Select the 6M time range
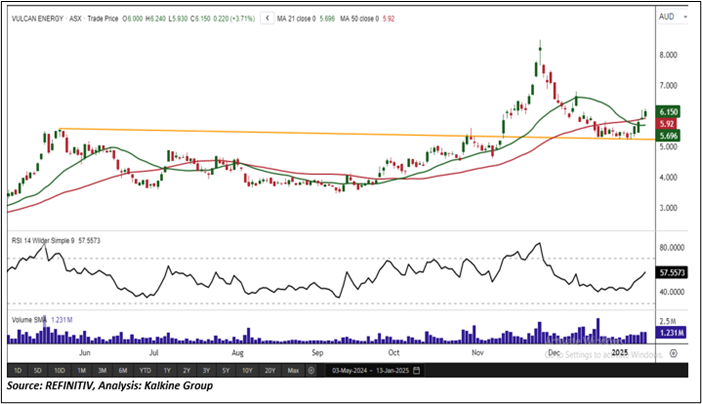Viewport: 702px width, 404px height. pyautogui.click(x=123, y=370)
